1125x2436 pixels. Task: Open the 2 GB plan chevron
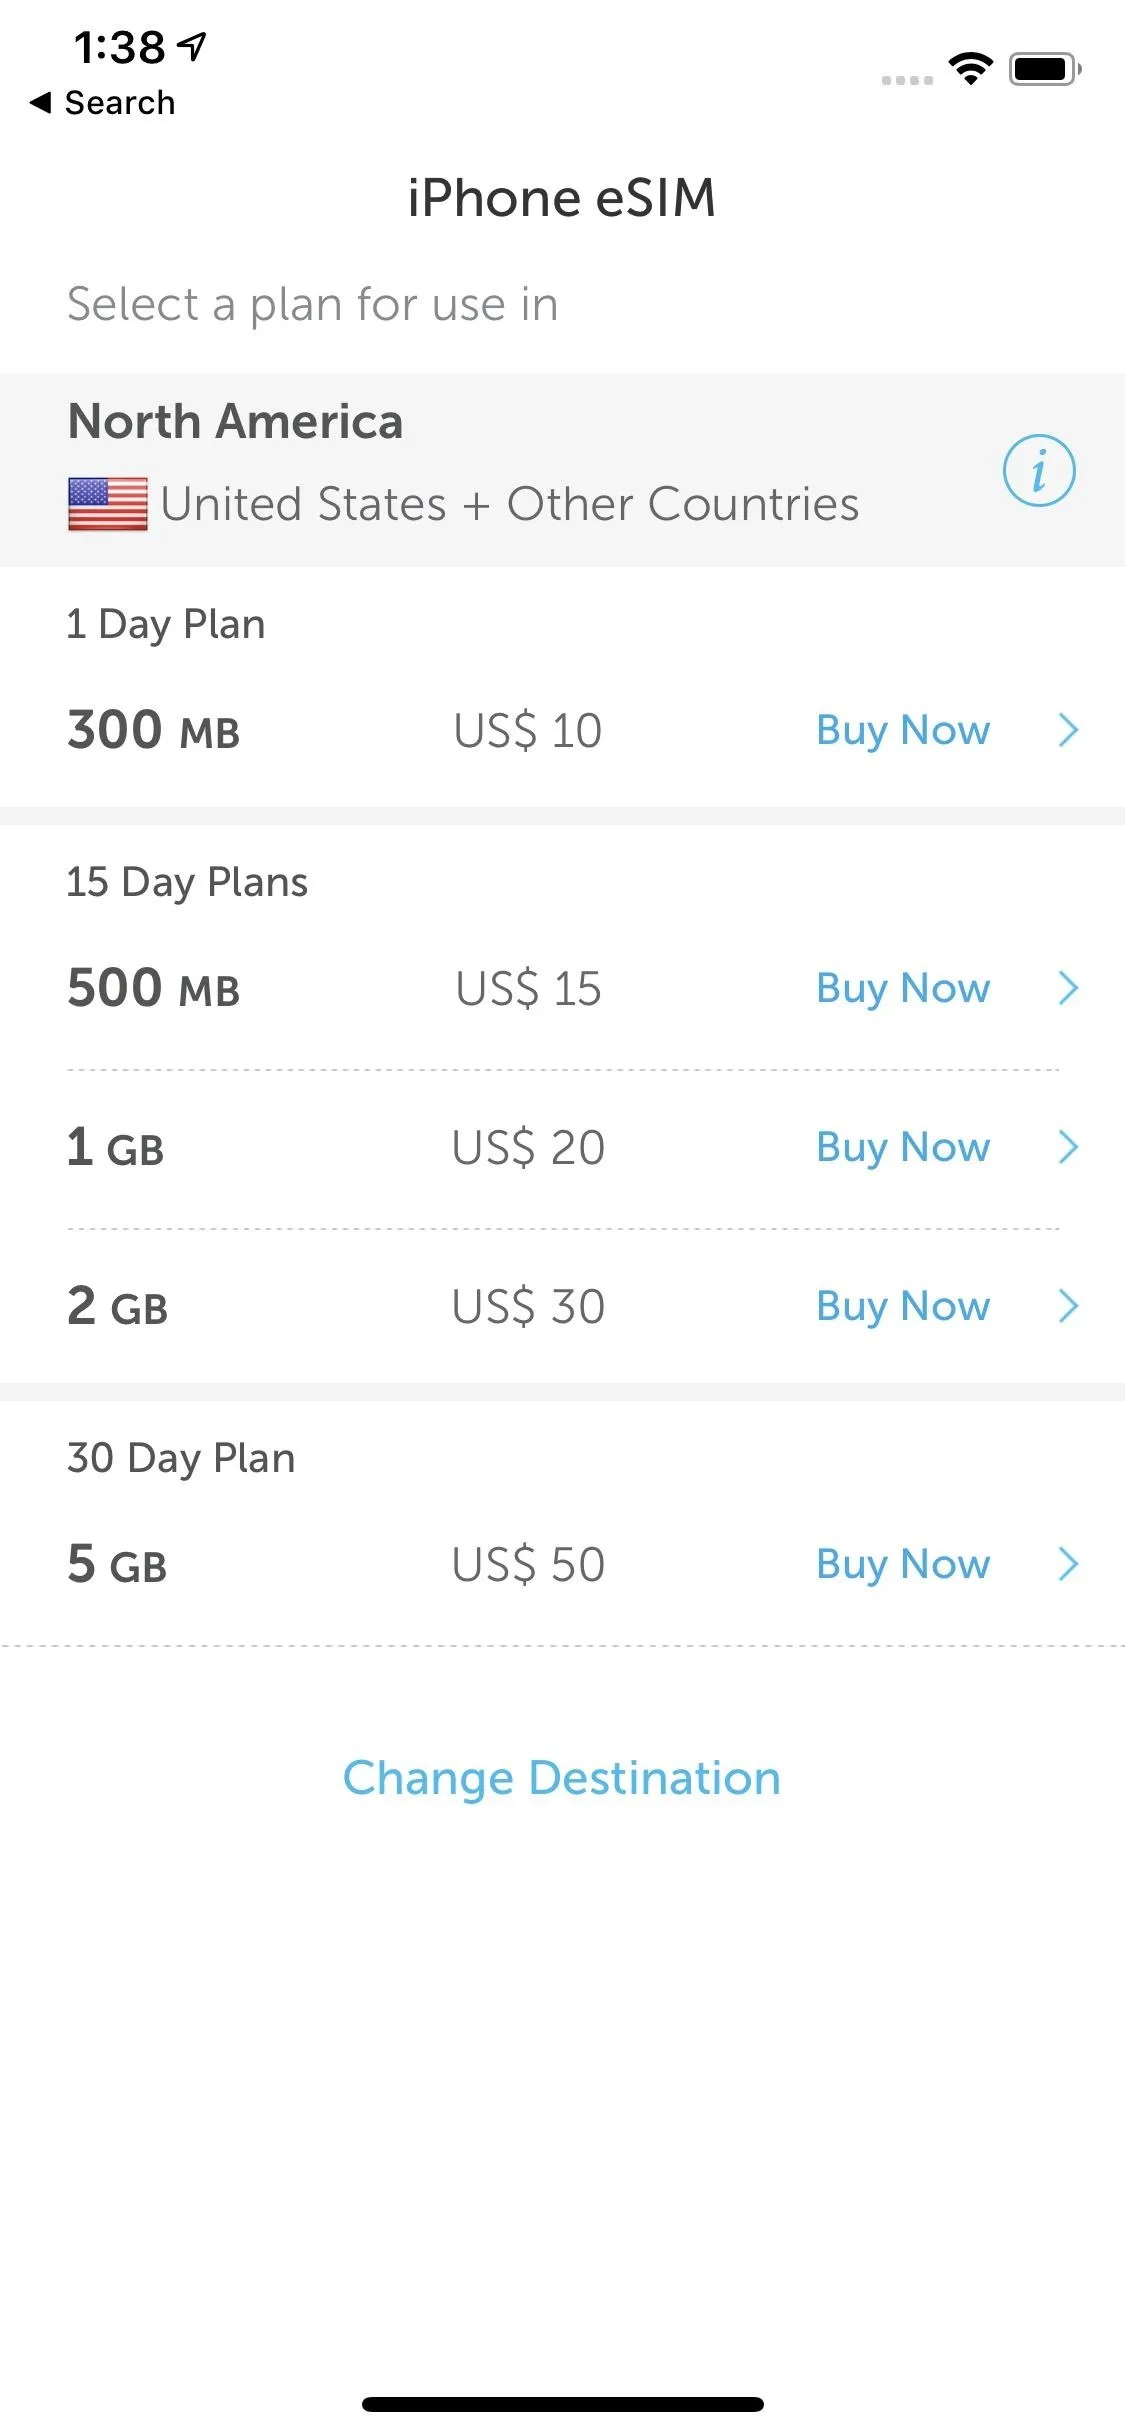point(1068,1306)
